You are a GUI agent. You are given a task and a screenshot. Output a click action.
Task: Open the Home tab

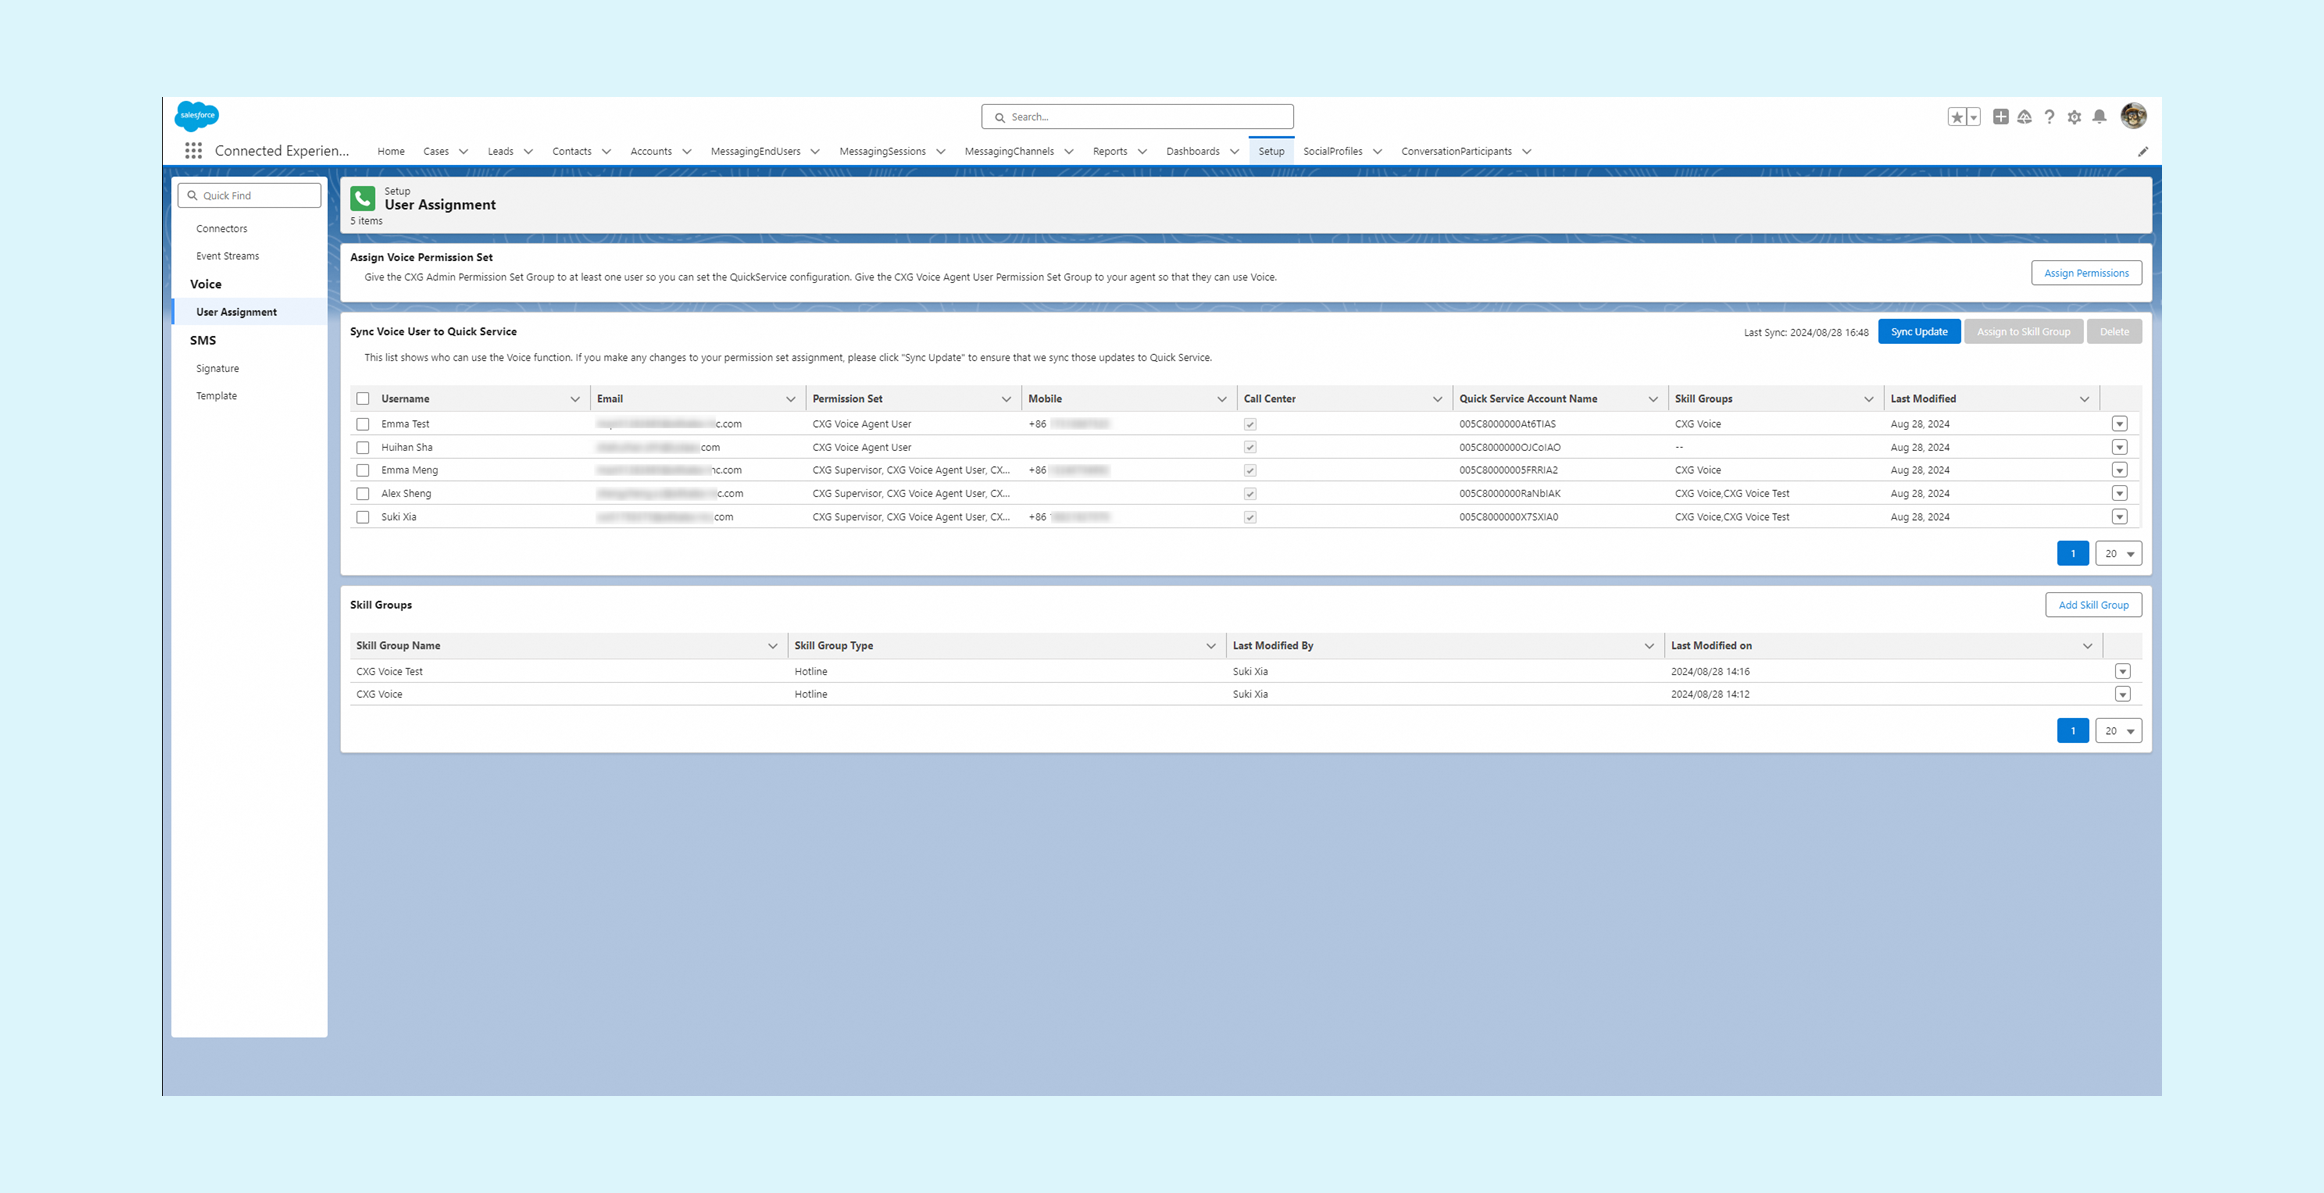coord(391,151)
